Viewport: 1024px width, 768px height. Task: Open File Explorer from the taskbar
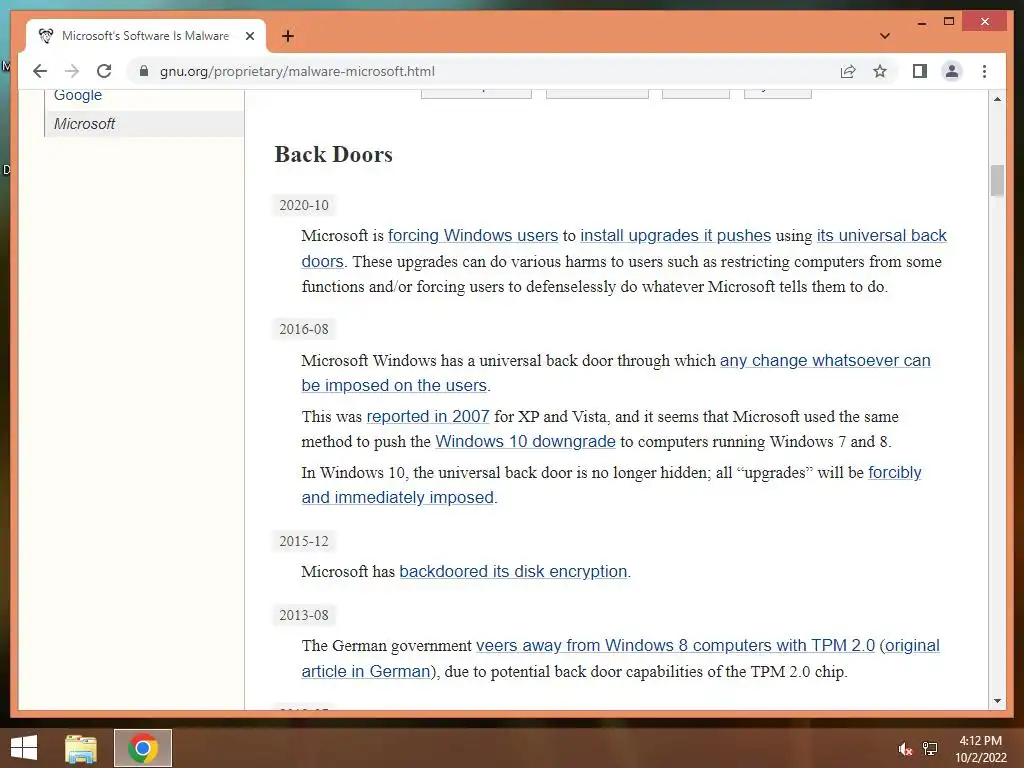click(x=81, y=748)
